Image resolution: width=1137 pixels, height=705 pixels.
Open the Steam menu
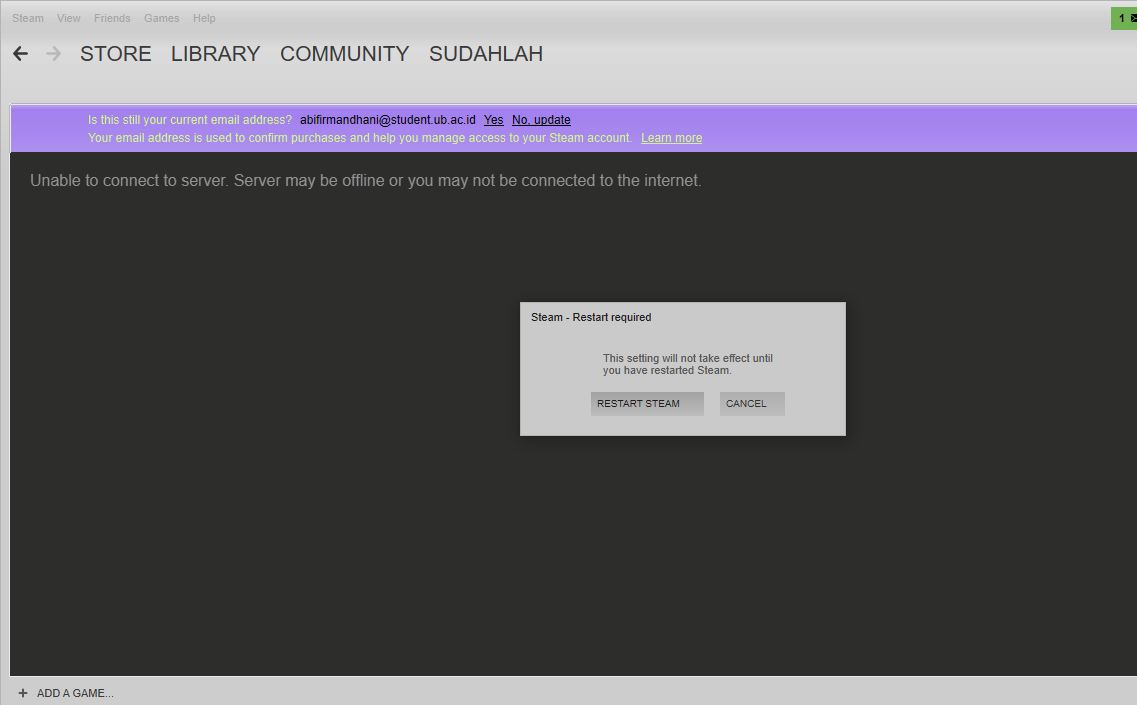tap(28, 18)
